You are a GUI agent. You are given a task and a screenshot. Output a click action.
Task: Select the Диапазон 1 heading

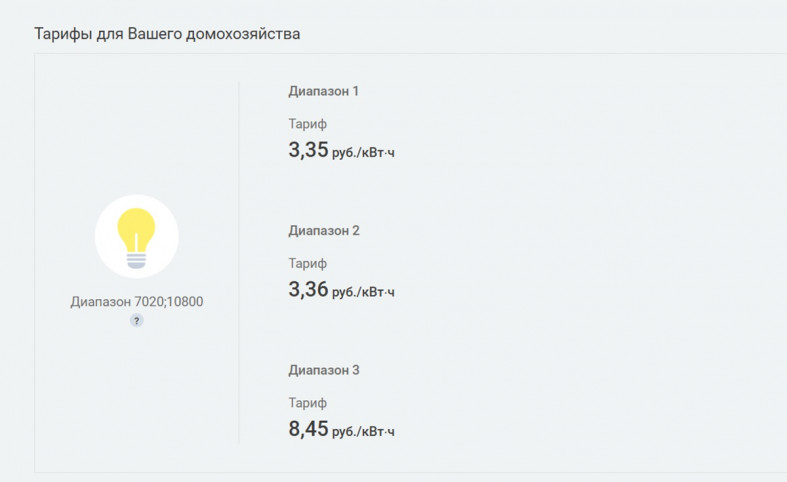[324, 91]
